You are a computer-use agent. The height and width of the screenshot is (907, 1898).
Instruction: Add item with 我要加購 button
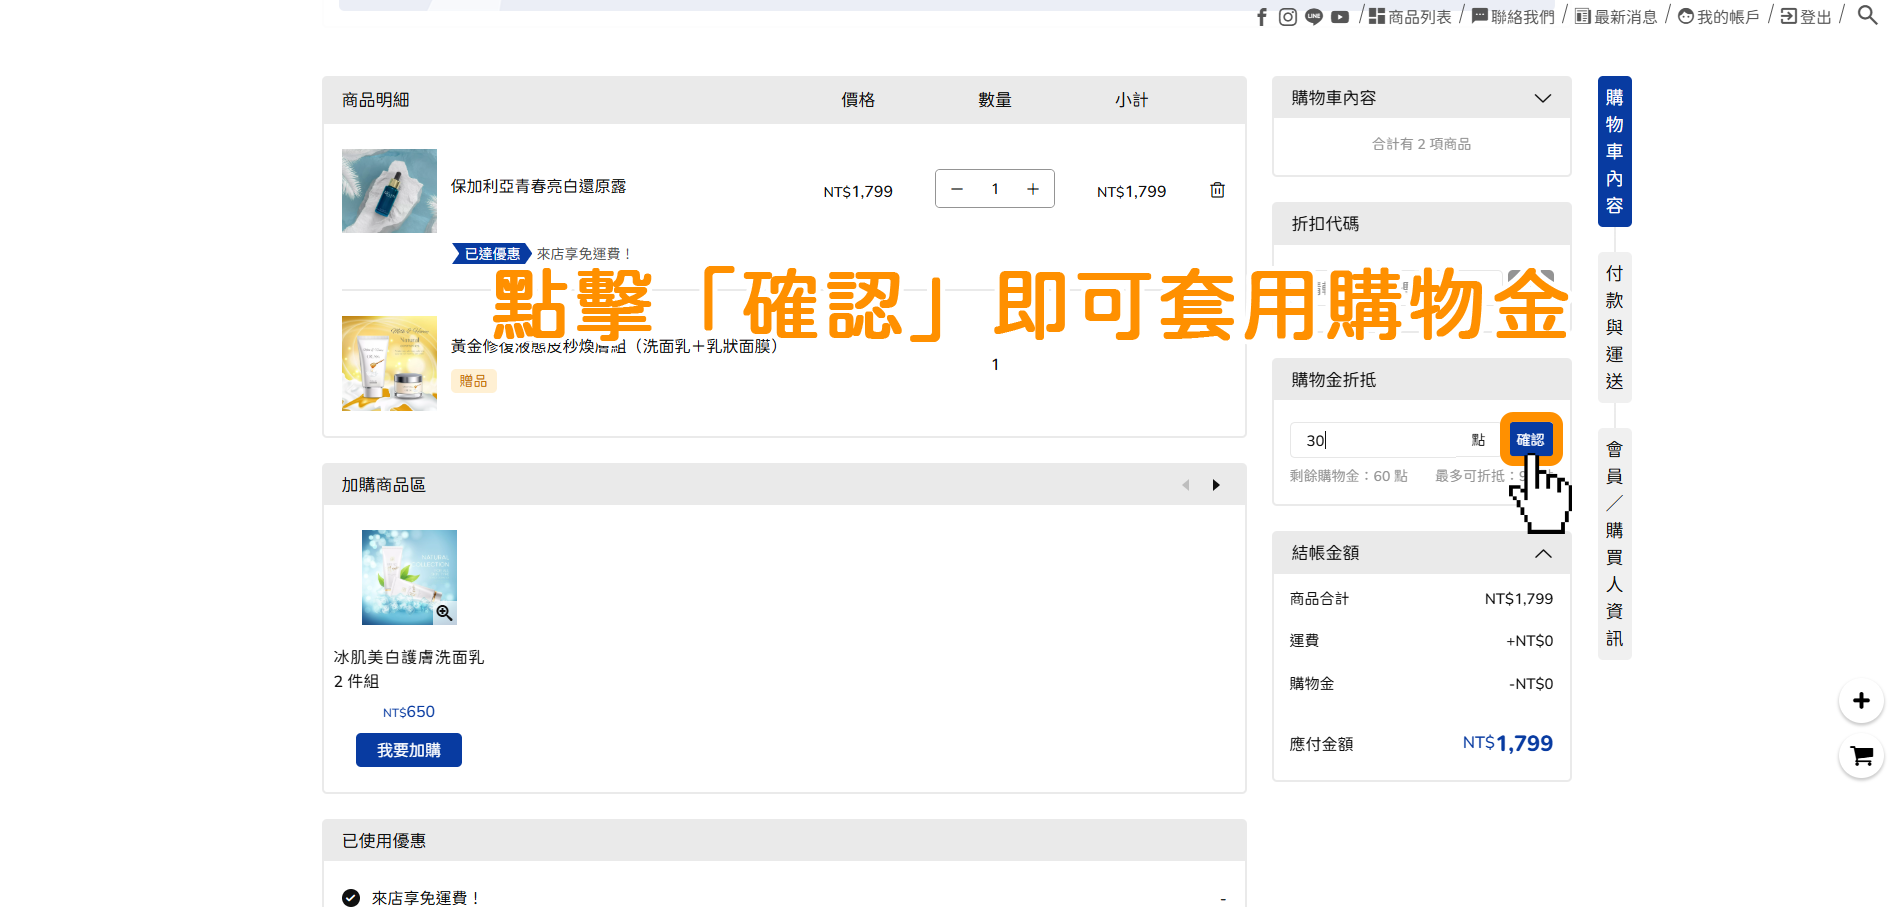pyautogui.click(x=409, y=750)
